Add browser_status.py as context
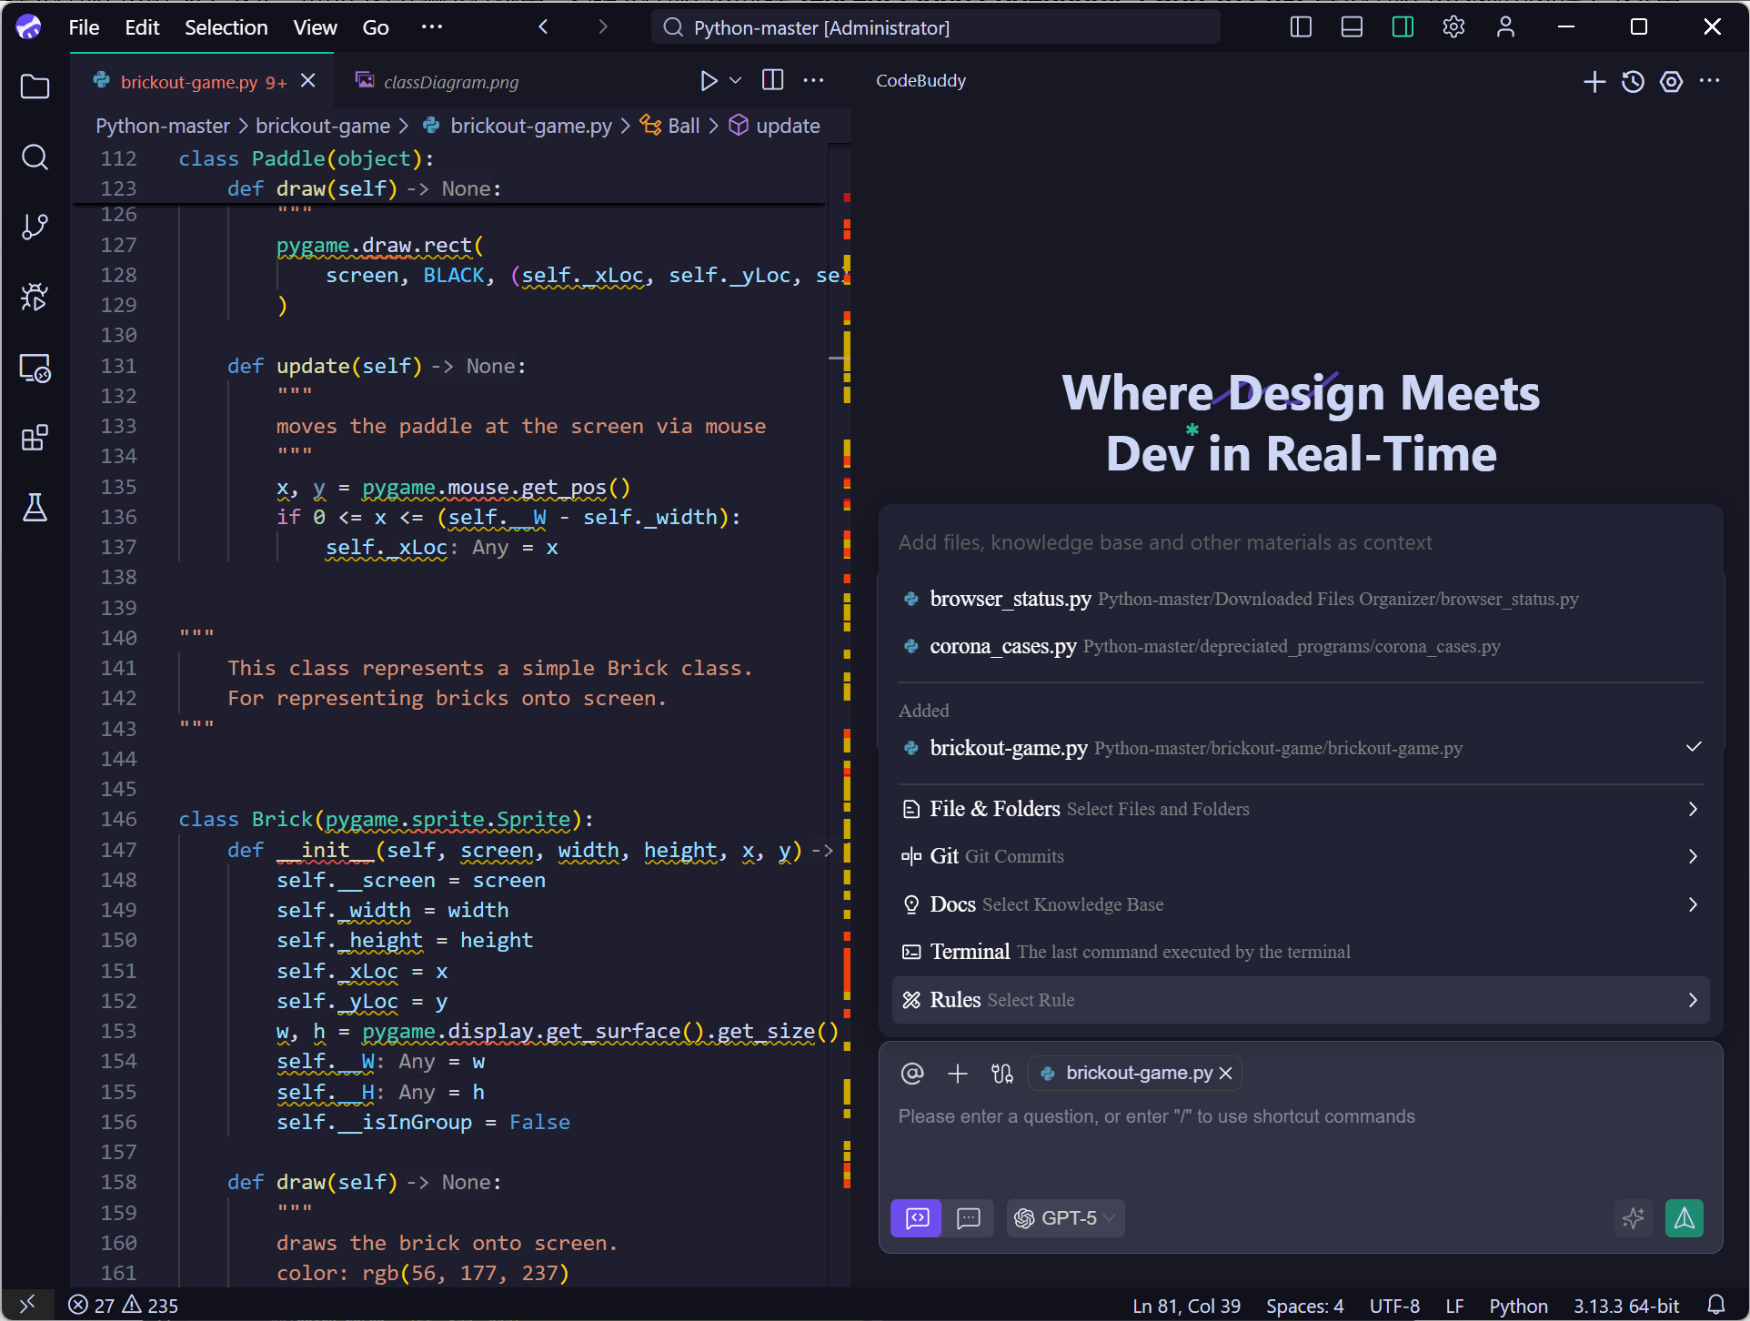1750x1321 pixels. point(1010,599)
